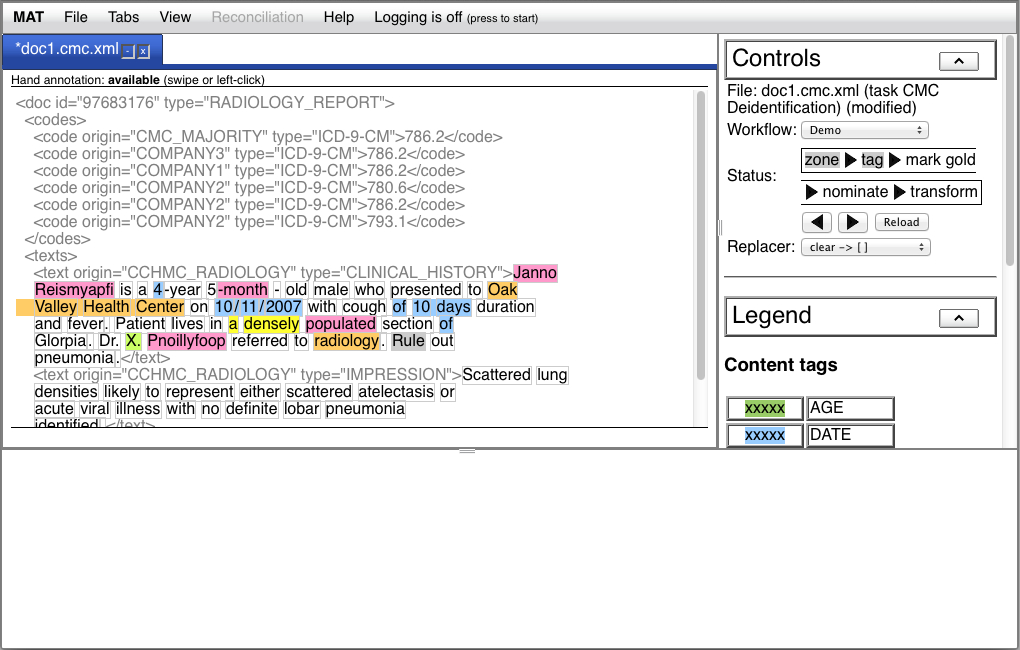Collapse the Legend panel
This screenshot has height=650, width=1020.
click(x=958, y=318)
